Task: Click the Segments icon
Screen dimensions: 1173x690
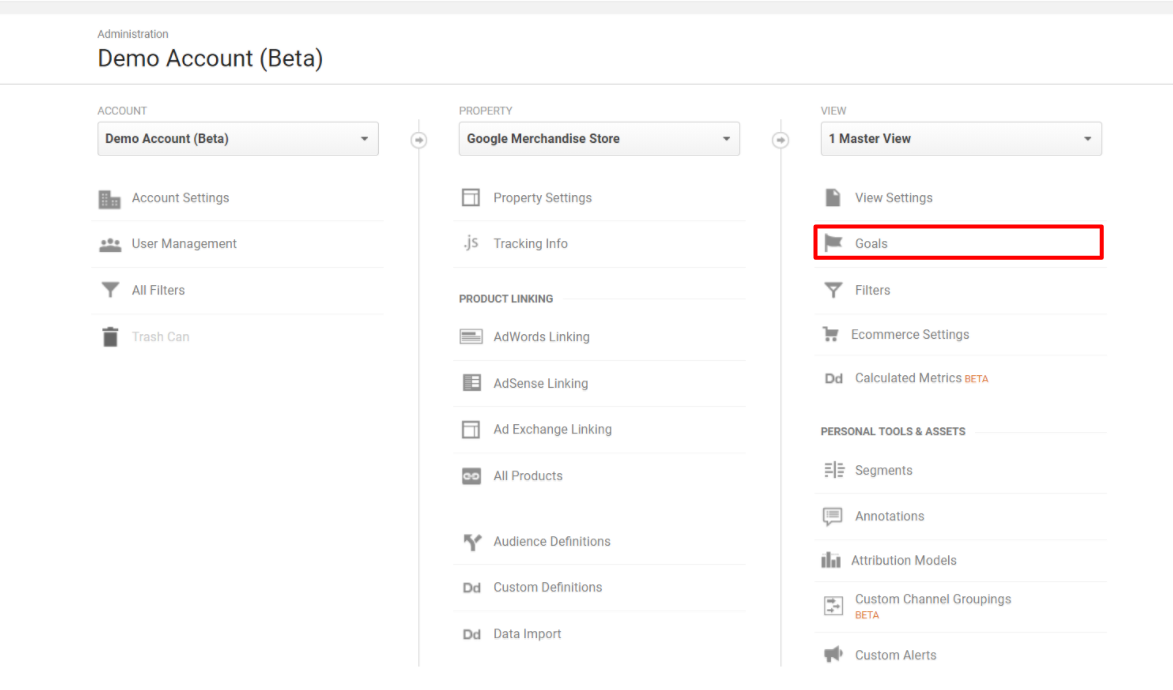Action: (833, 470)
